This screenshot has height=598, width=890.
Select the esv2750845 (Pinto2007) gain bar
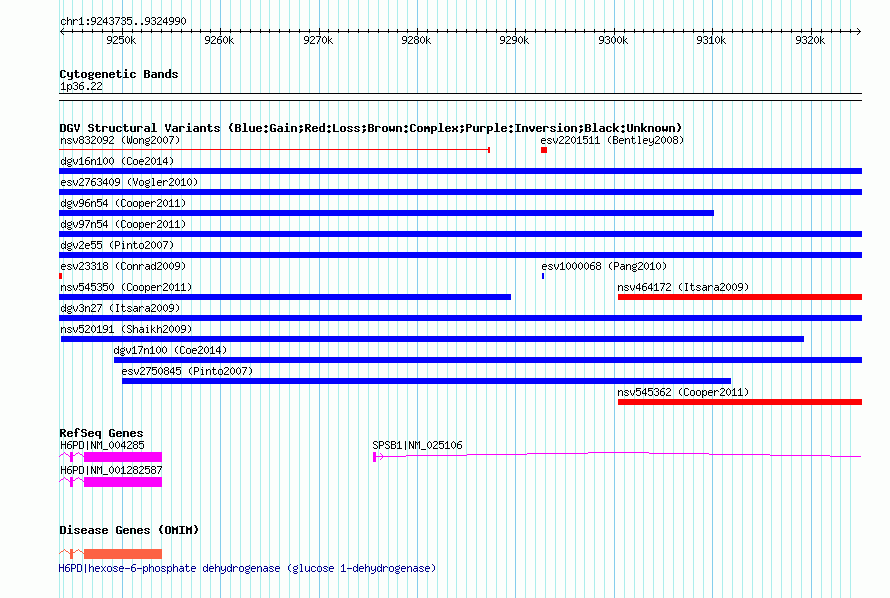(x=426, y=381)
